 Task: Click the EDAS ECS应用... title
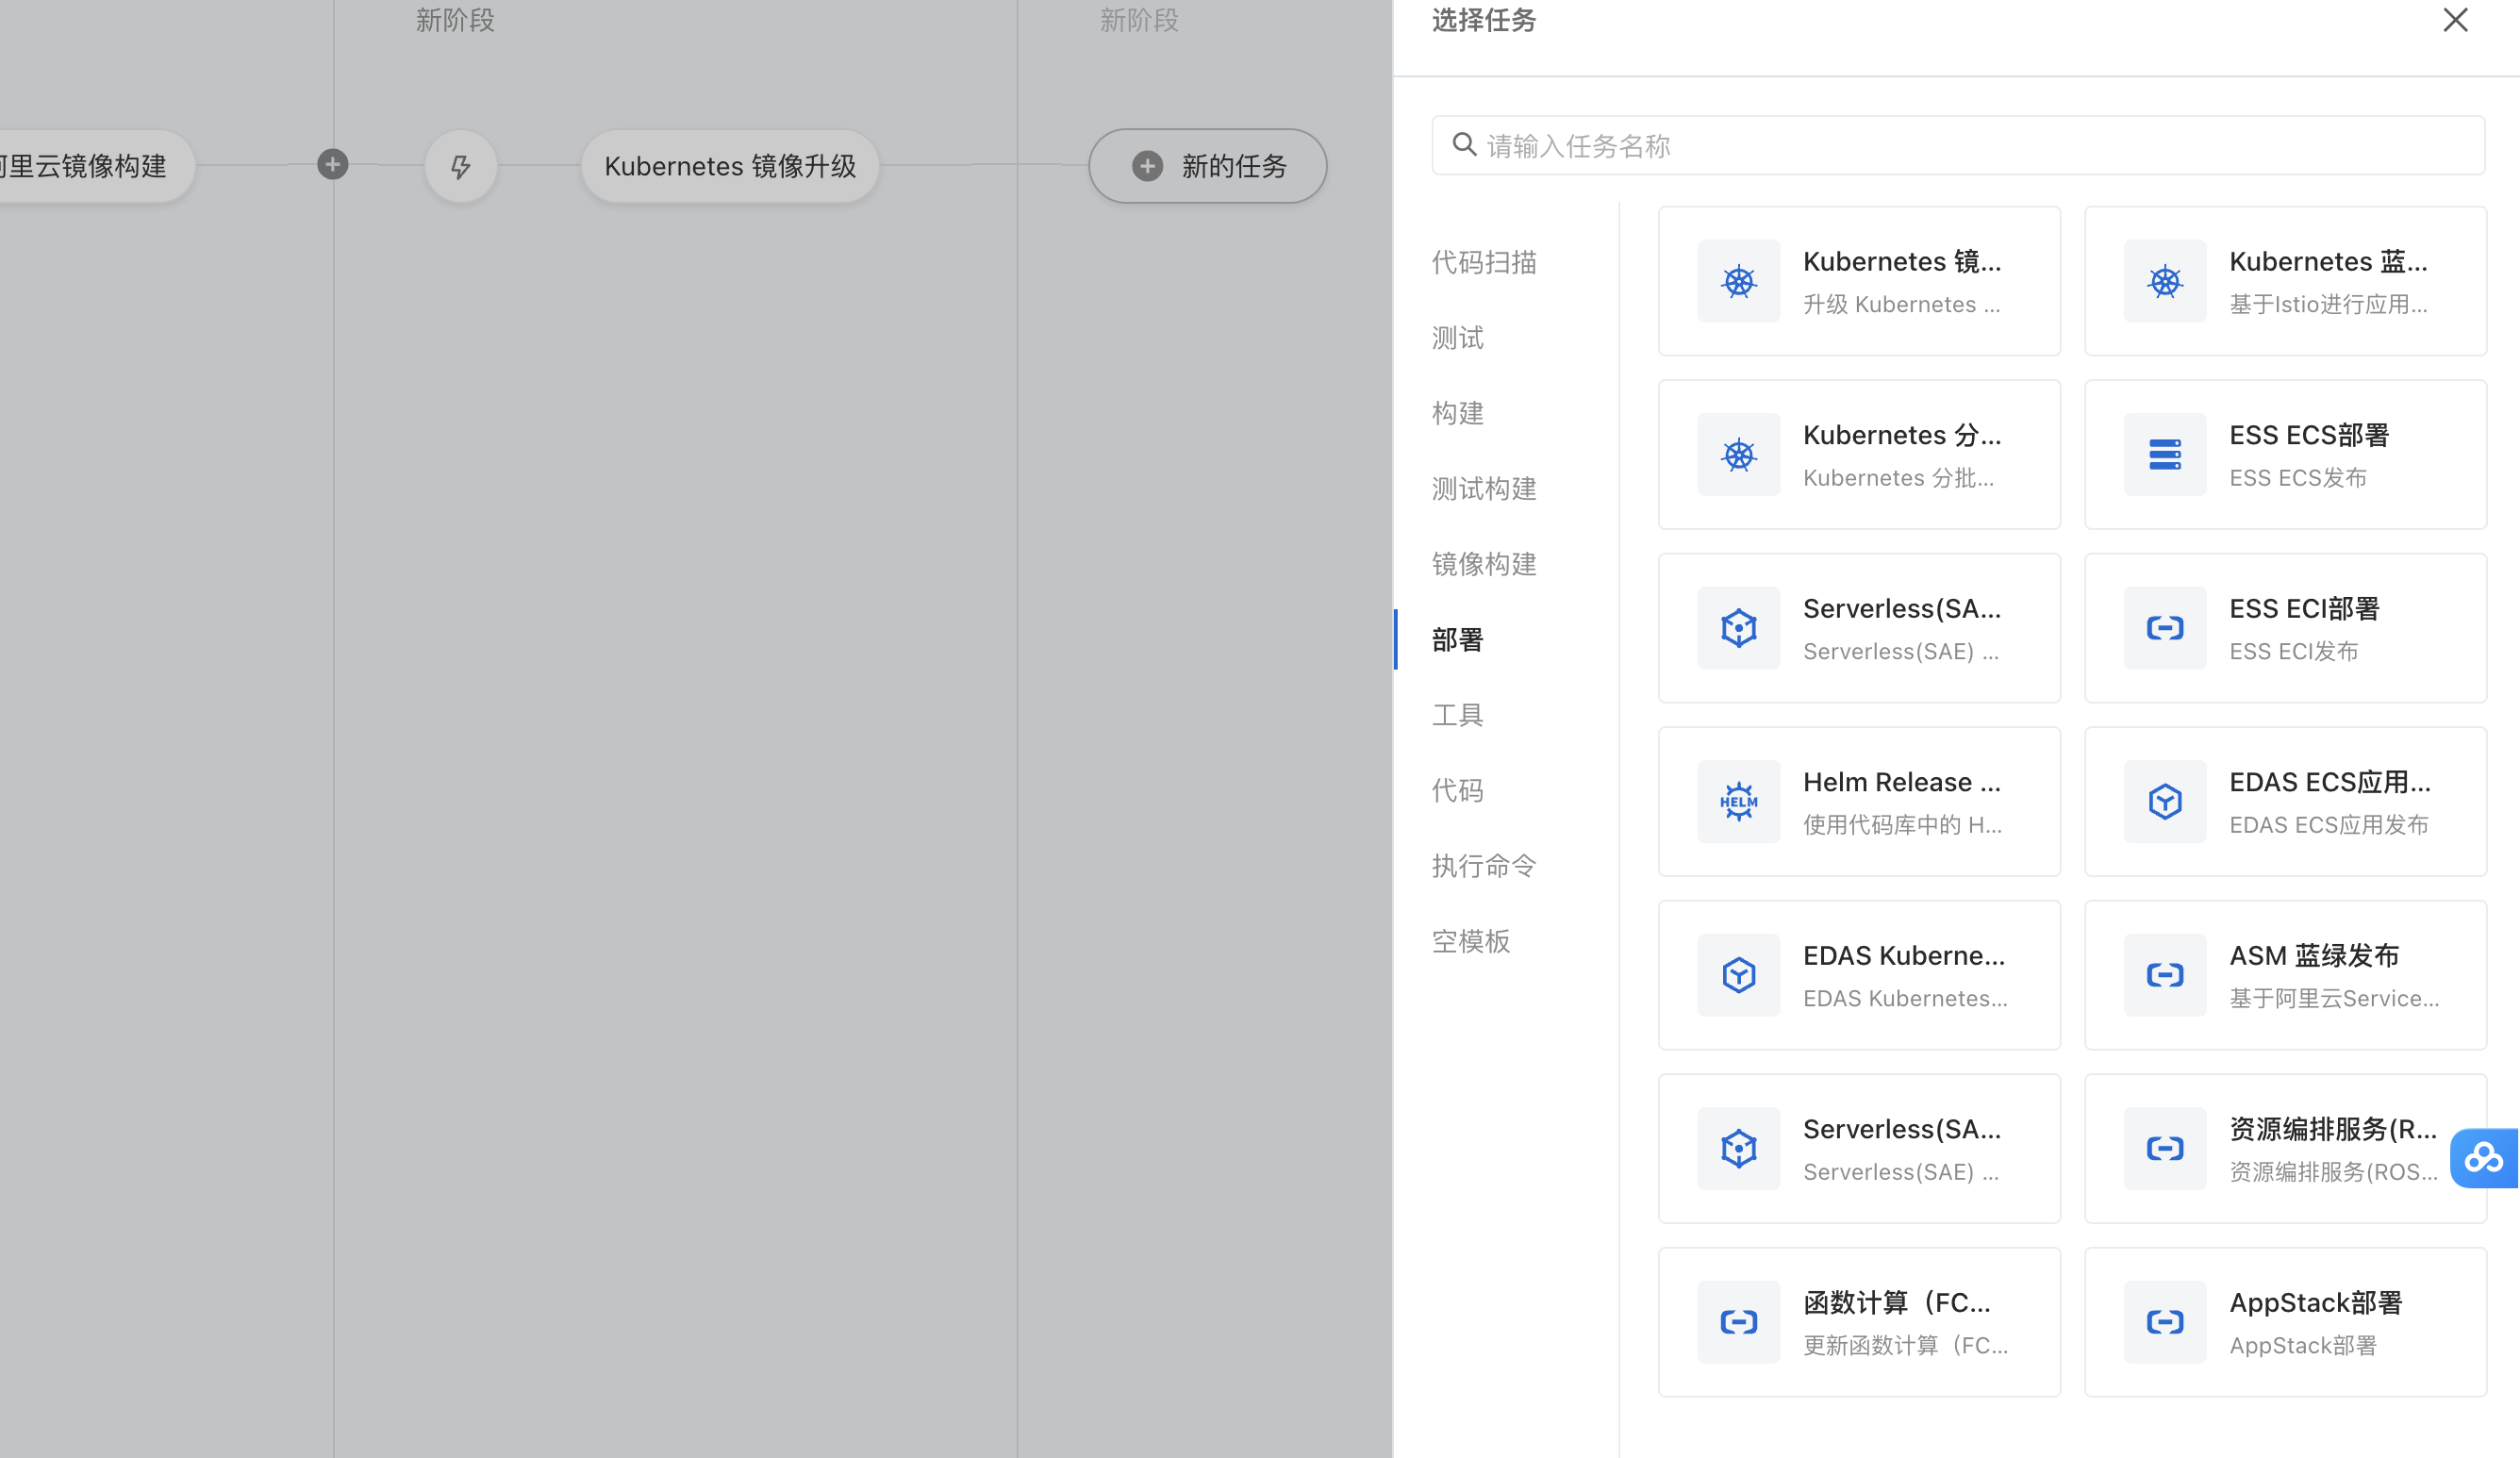pyautogui.click(x=2330, y=782)
